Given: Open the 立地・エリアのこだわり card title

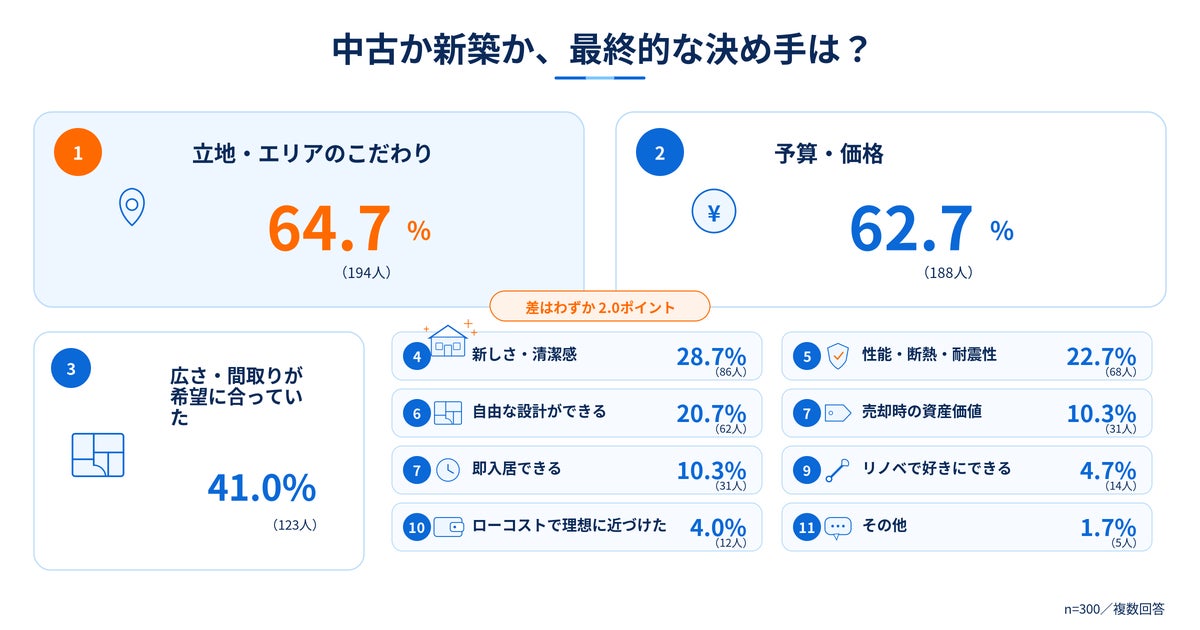Looking at the screenshot, I should [313, 154].
